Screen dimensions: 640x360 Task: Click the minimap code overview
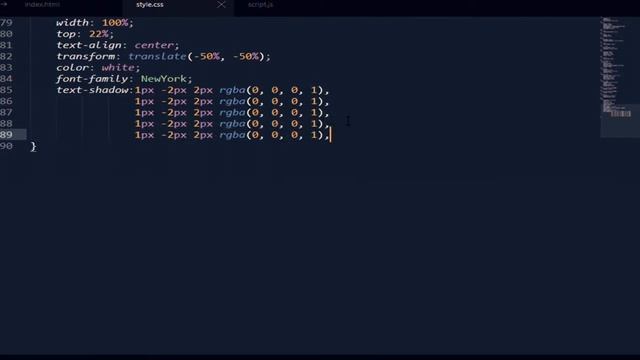[619, 77]
